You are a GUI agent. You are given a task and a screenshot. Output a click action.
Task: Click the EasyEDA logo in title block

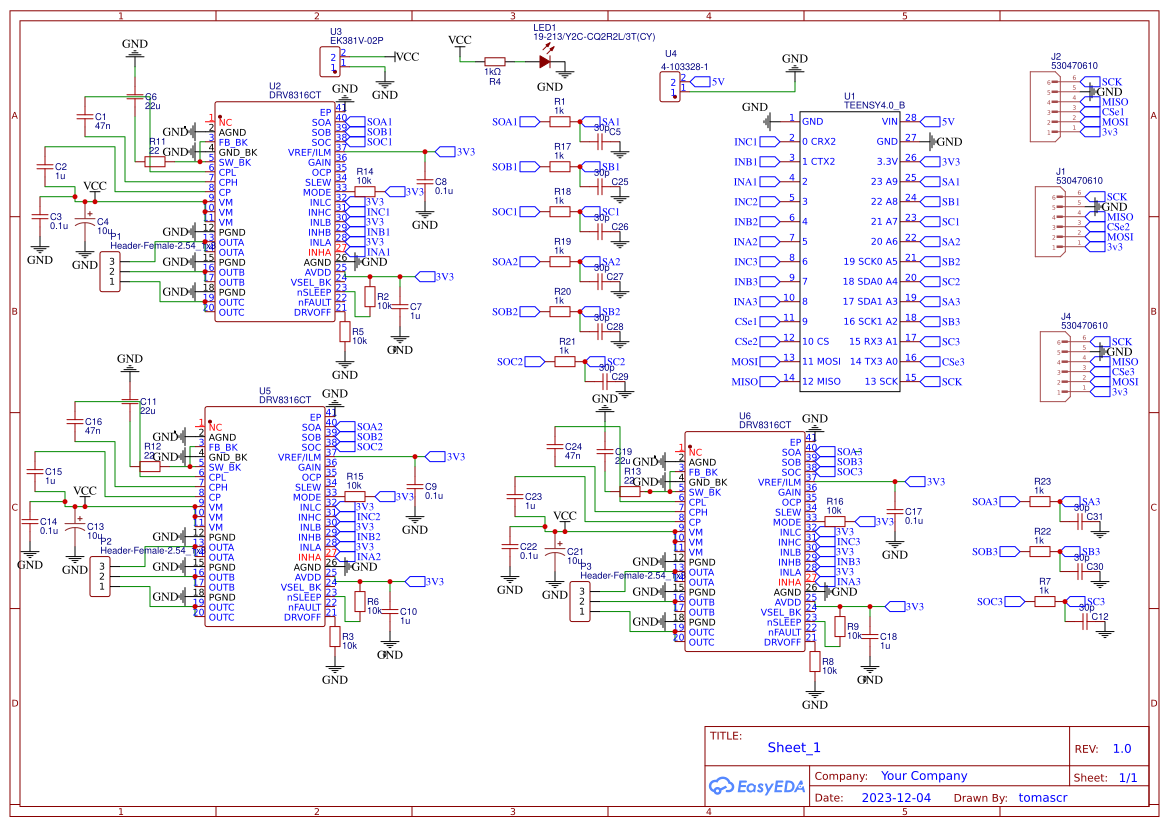(x=756, y=786)
